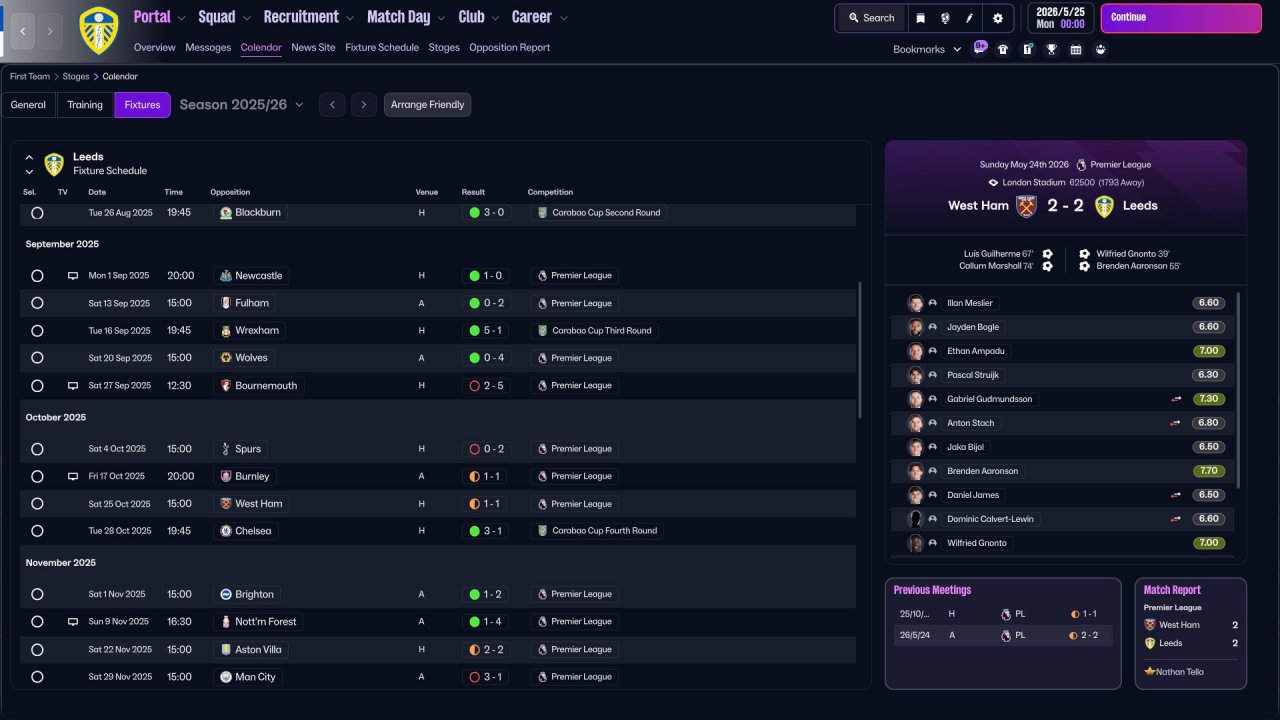Viewport: 1280px width, 720px height.
Task: Click the TV icon on the Burnley fixture row
Action: (x=73, y=476)
